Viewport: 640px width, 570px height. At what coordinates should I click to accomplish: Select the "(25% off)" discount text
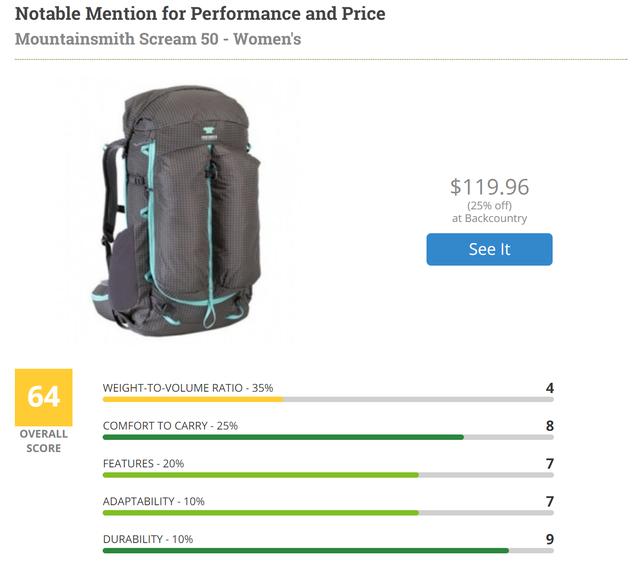pyautogui.click(x=489, y=206)
